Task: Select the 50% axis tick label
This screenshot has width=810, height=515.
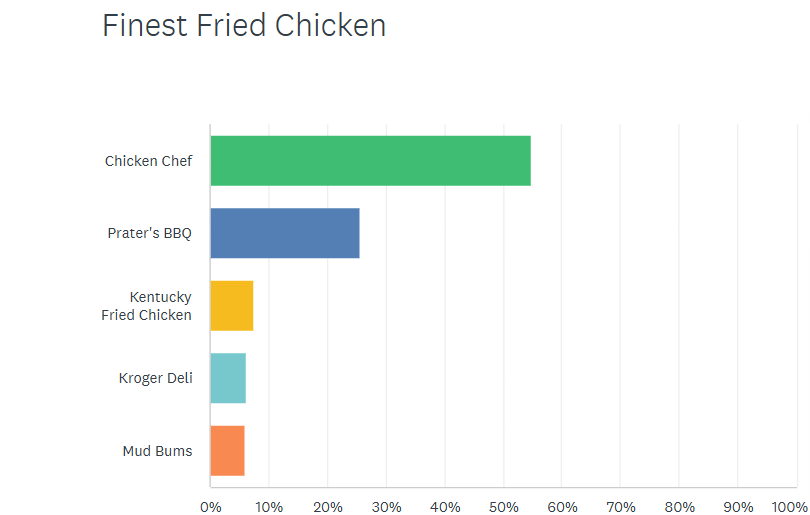Action: 503,506
